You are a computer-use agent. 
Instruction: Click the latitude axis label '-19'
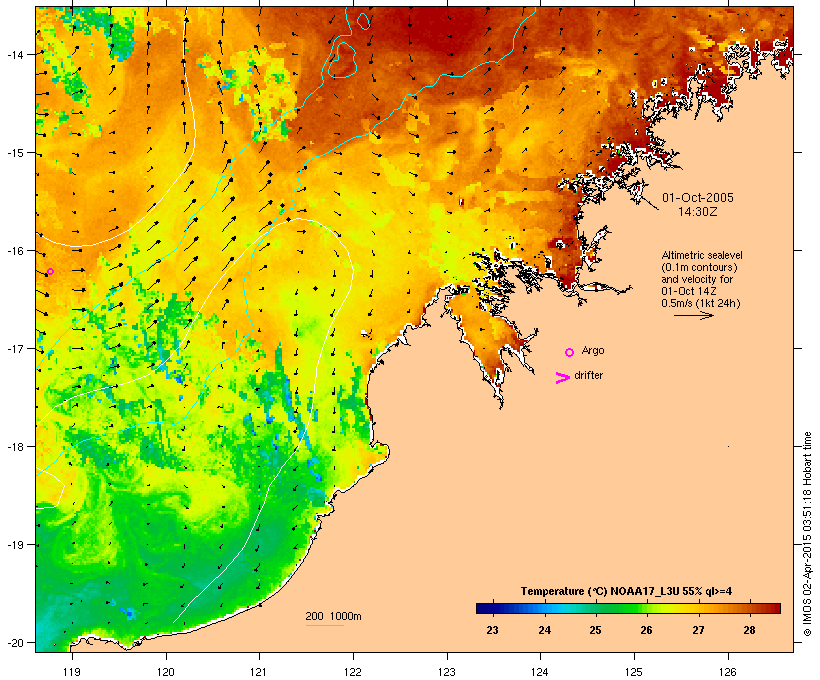[15, 545]
